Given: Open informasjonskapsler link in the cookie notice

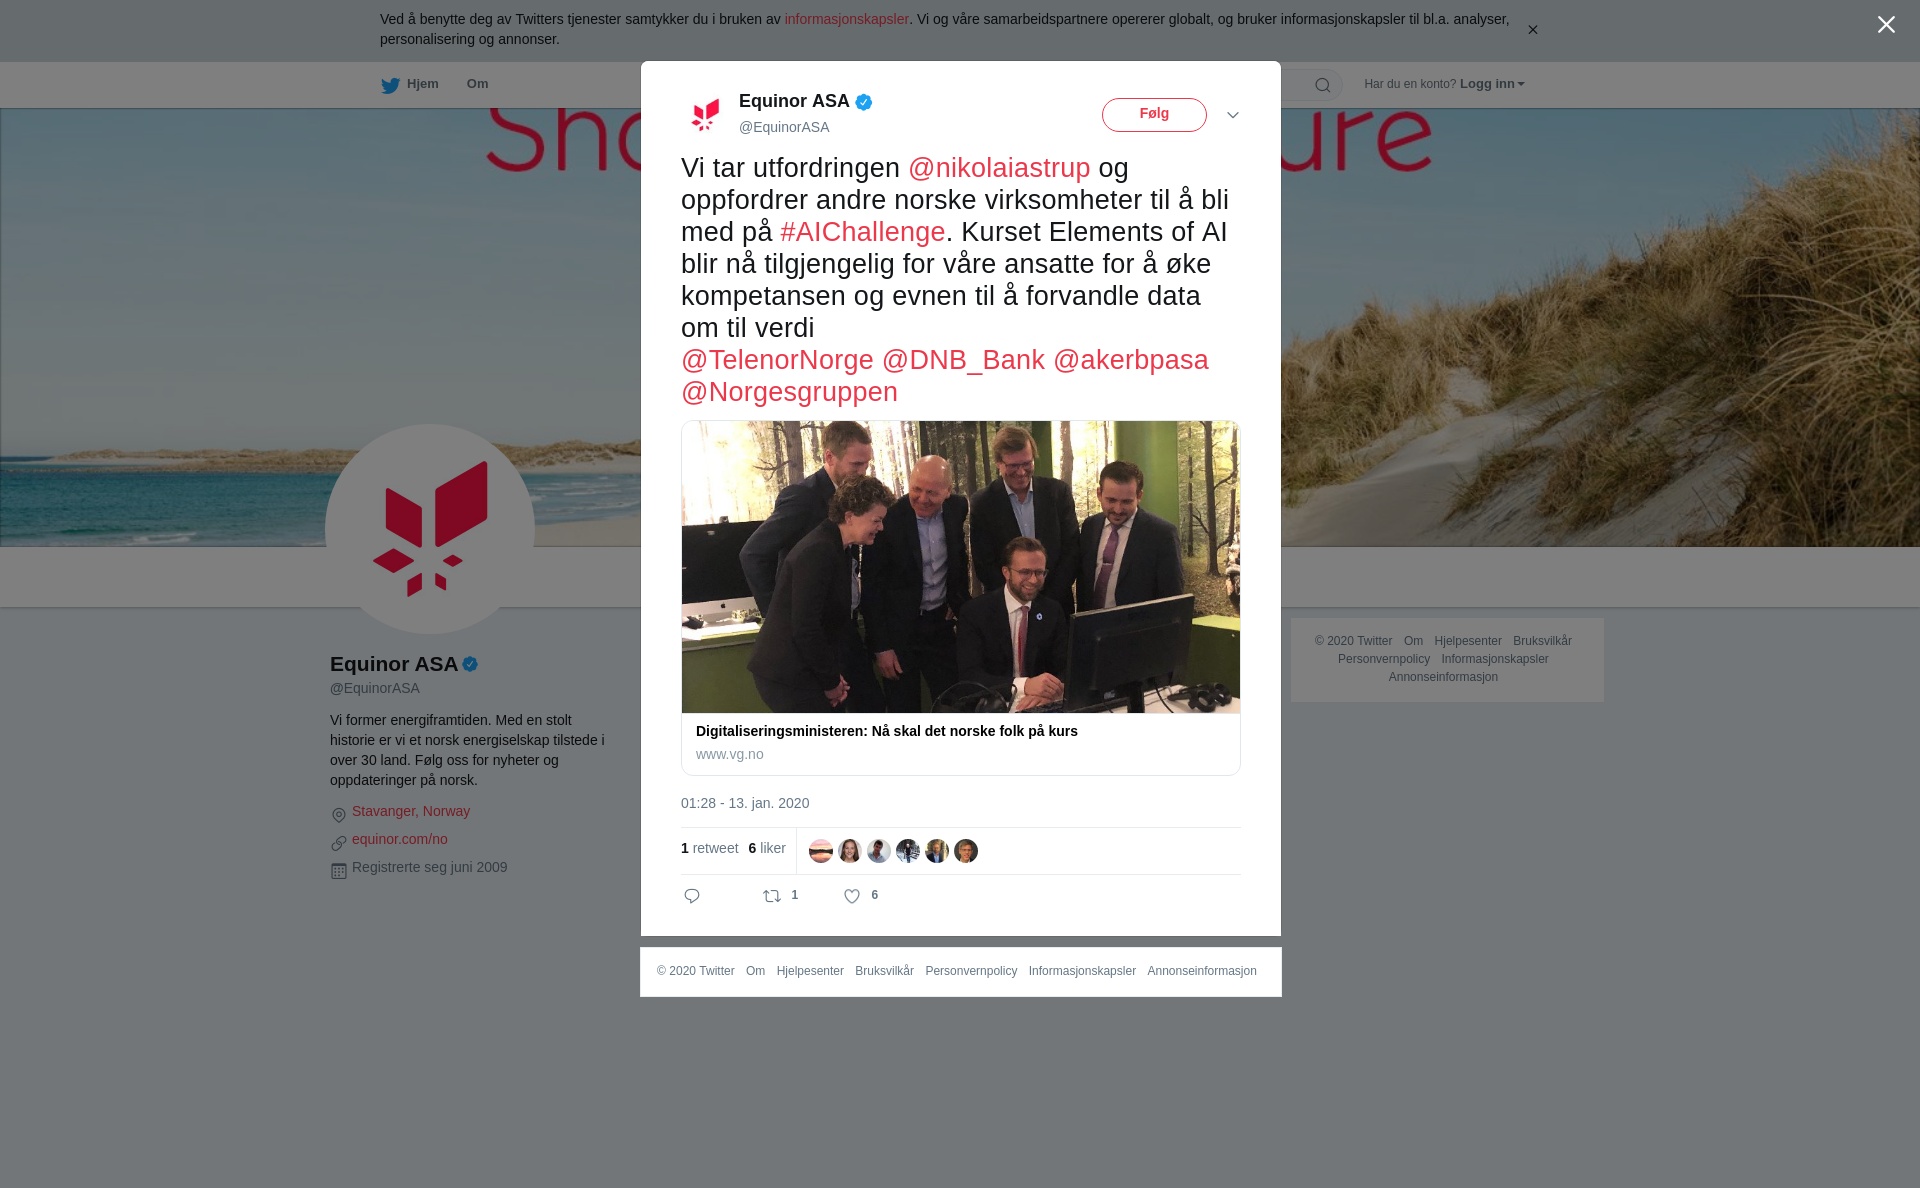Looking at the screenshot, I should pos(846,19).
